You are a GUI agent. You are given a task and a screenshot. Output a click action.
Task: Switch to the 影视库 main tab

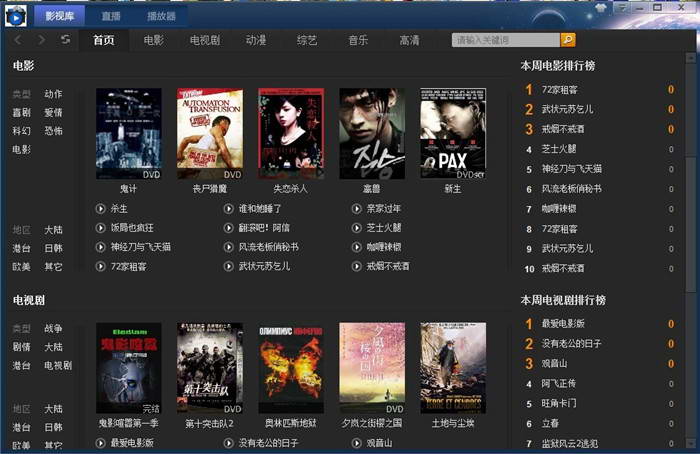pos(60,17)
